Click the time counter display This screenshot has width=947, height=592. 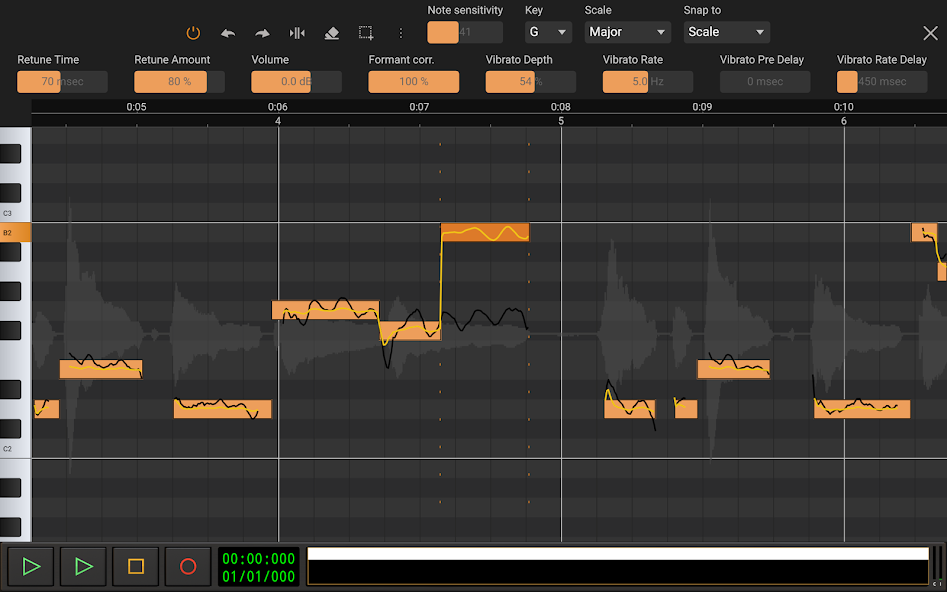pos(258,566)
